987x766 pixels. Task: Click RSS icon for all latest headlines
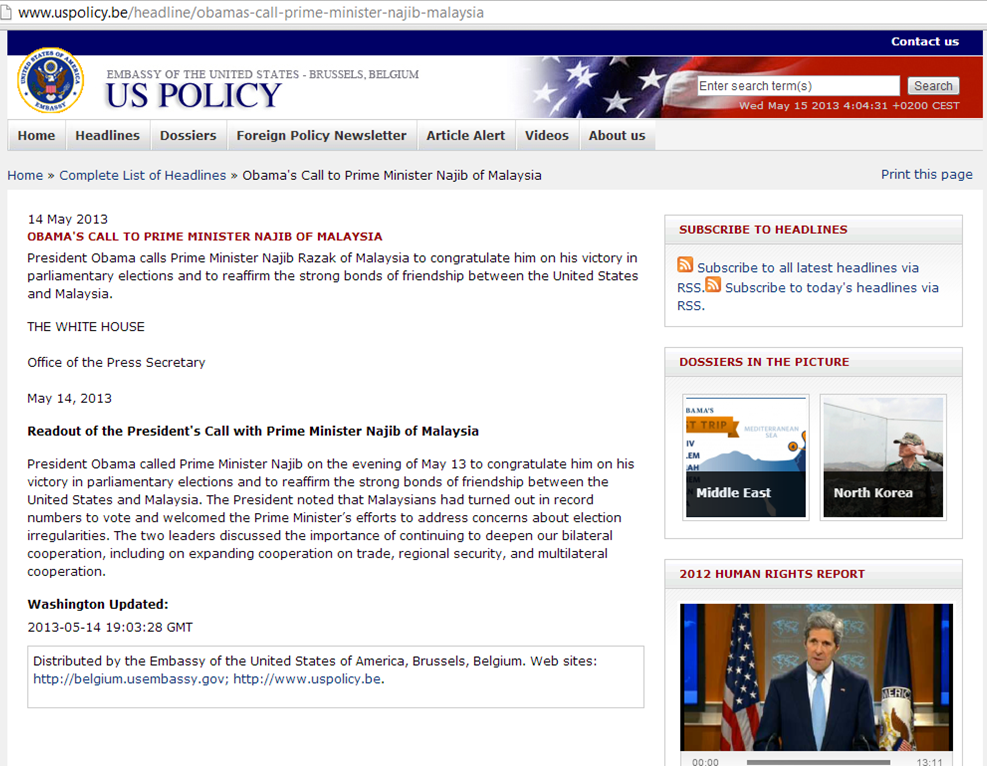pyautogui.click(x=685, y=265)
